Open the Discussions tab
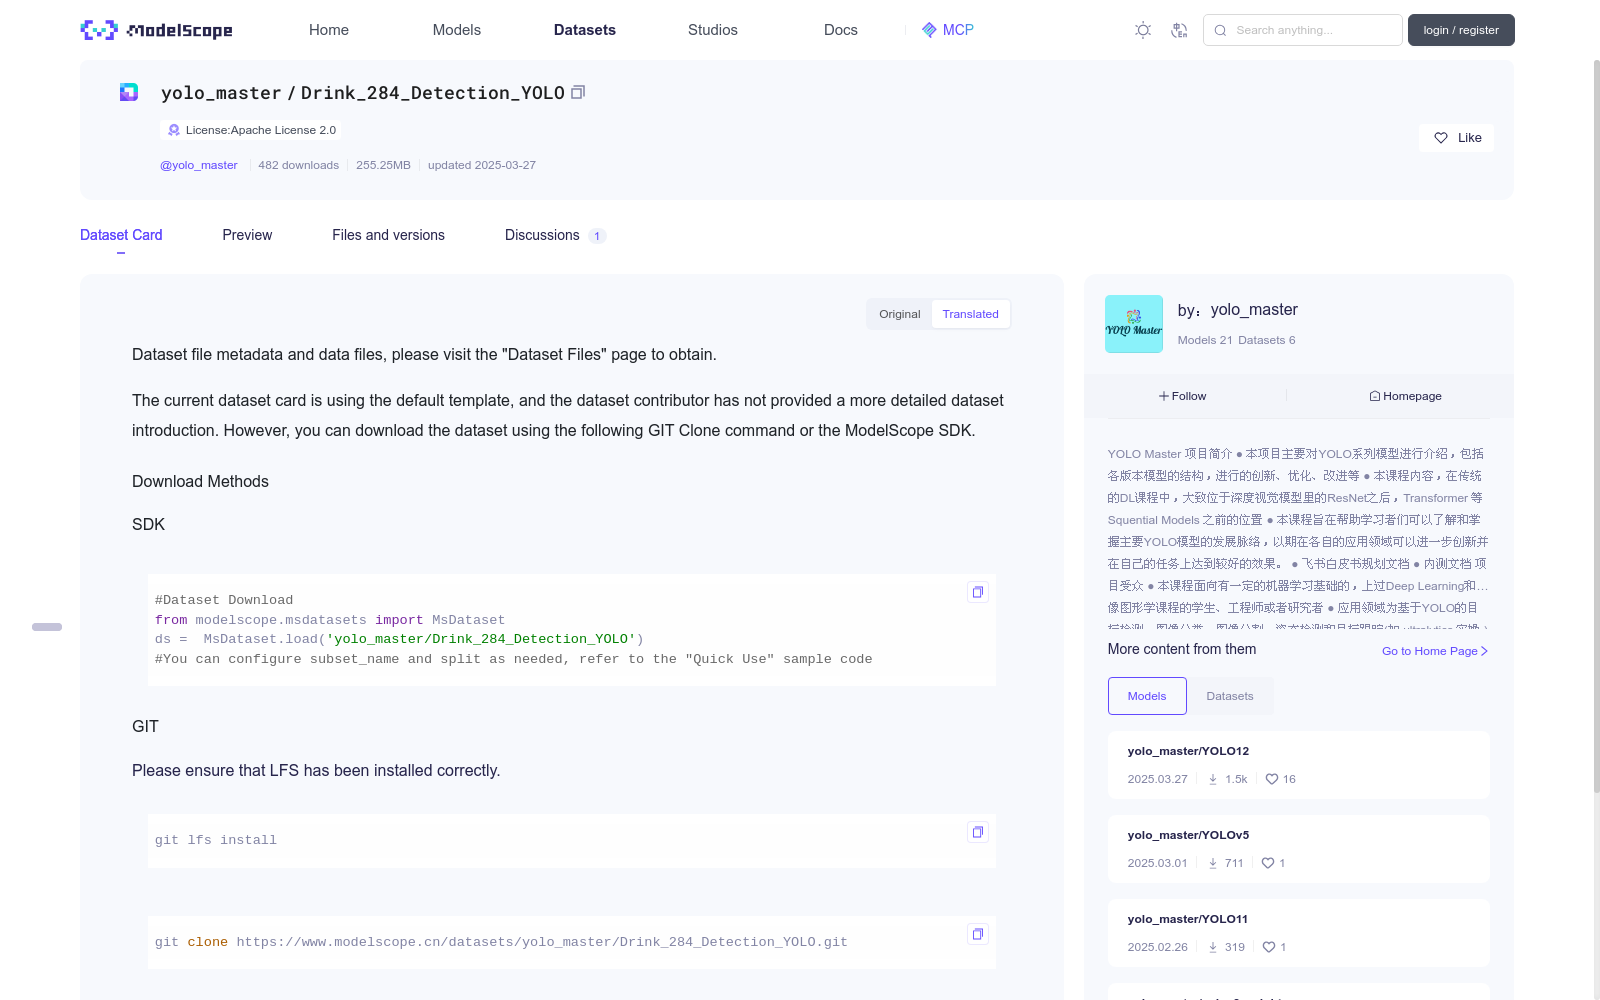This screenshot has width=1600, height=1000. (555, 235)
